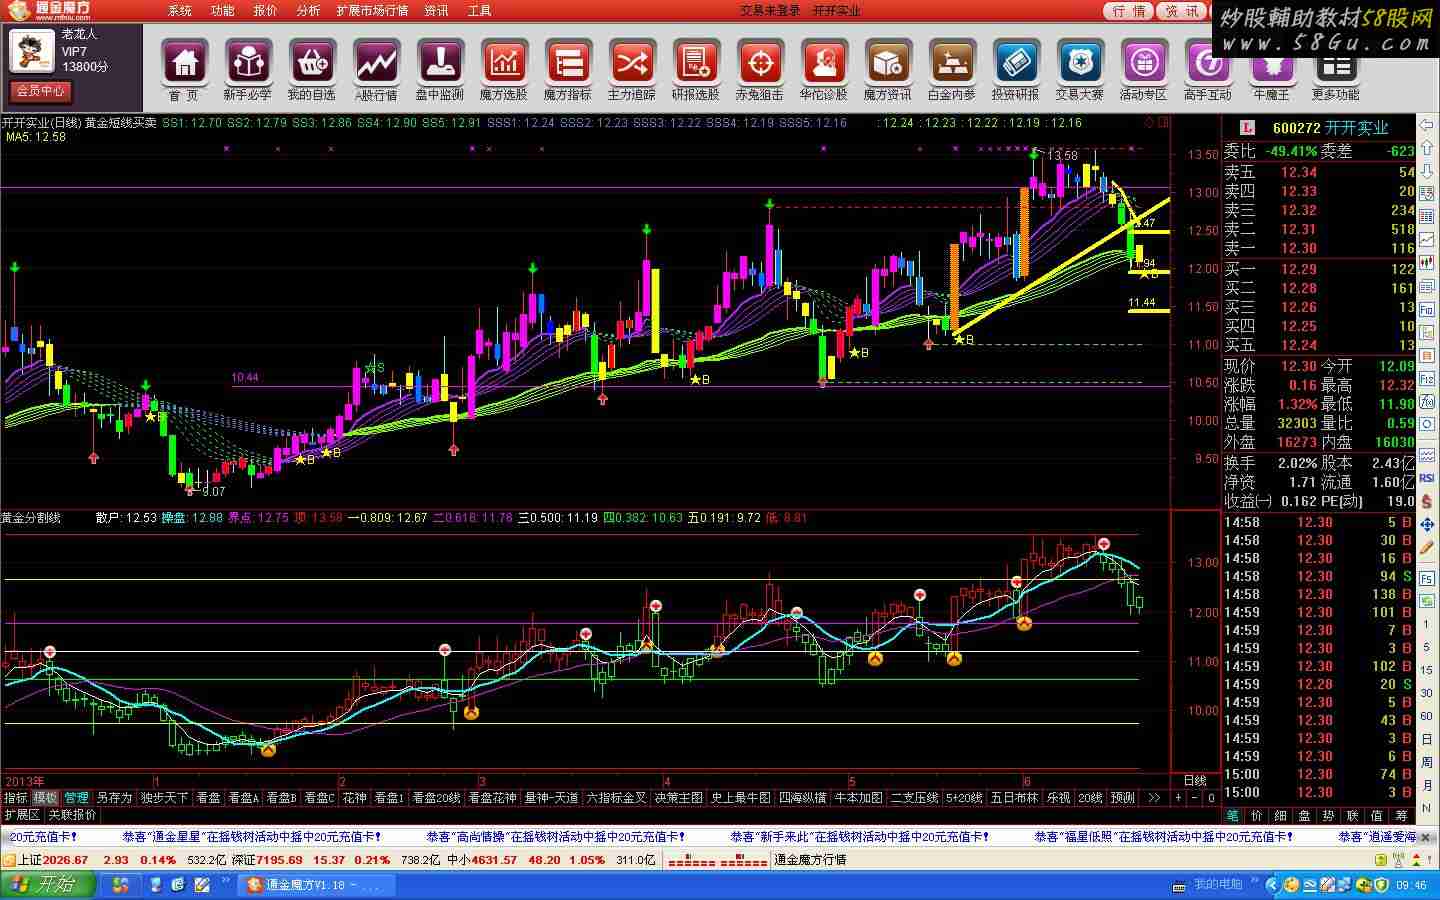Screen dimensions: 1440x900
Task: Open the 扩展市场行情 menu
Action: click(372, 11)
